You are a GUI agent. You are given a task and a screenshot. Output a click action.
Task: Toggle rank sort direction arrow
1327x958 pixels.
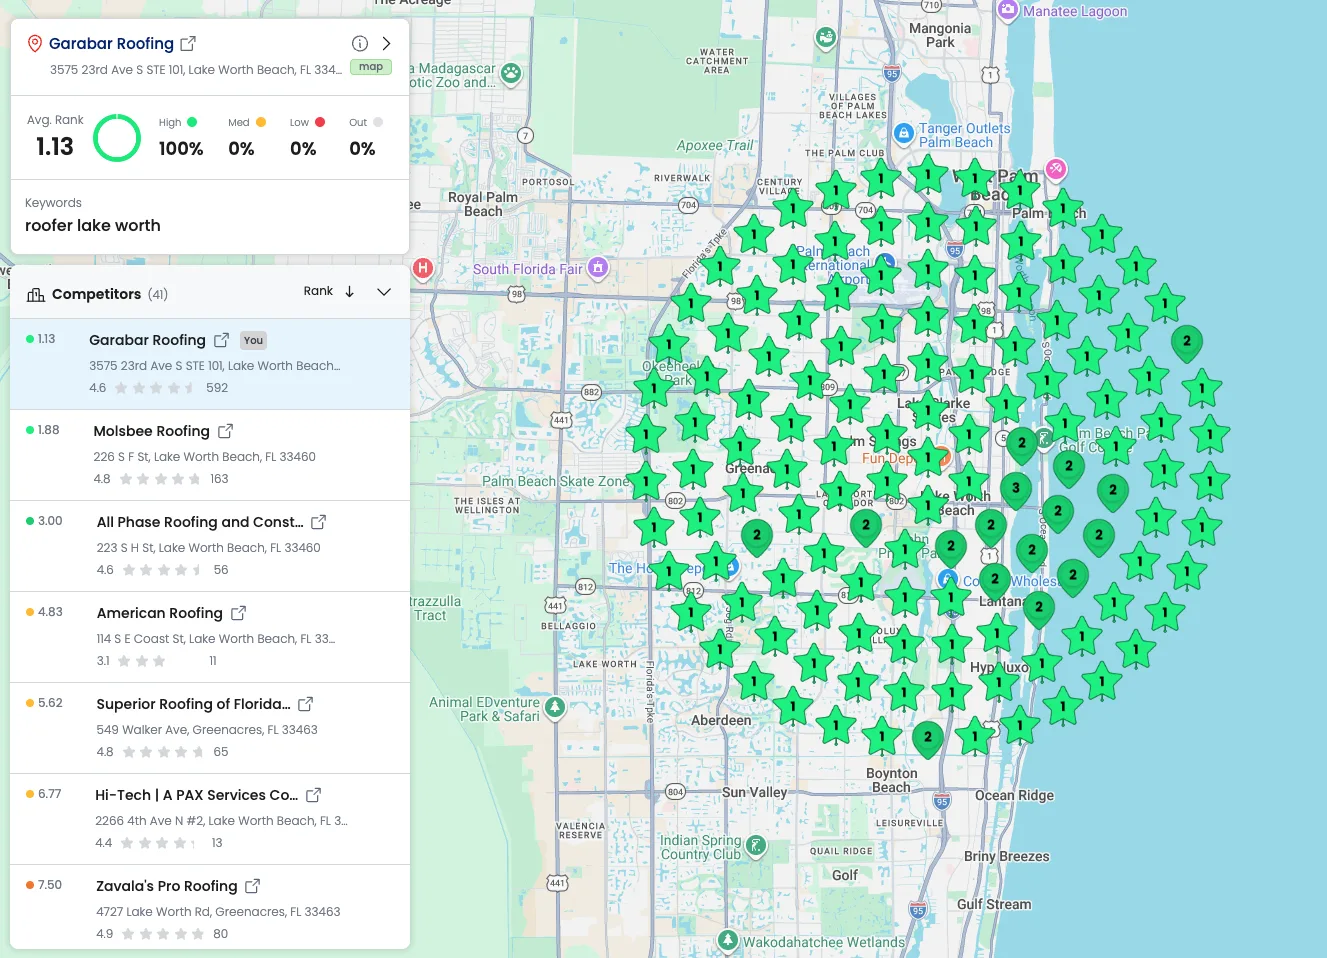(x=349, y=291)
